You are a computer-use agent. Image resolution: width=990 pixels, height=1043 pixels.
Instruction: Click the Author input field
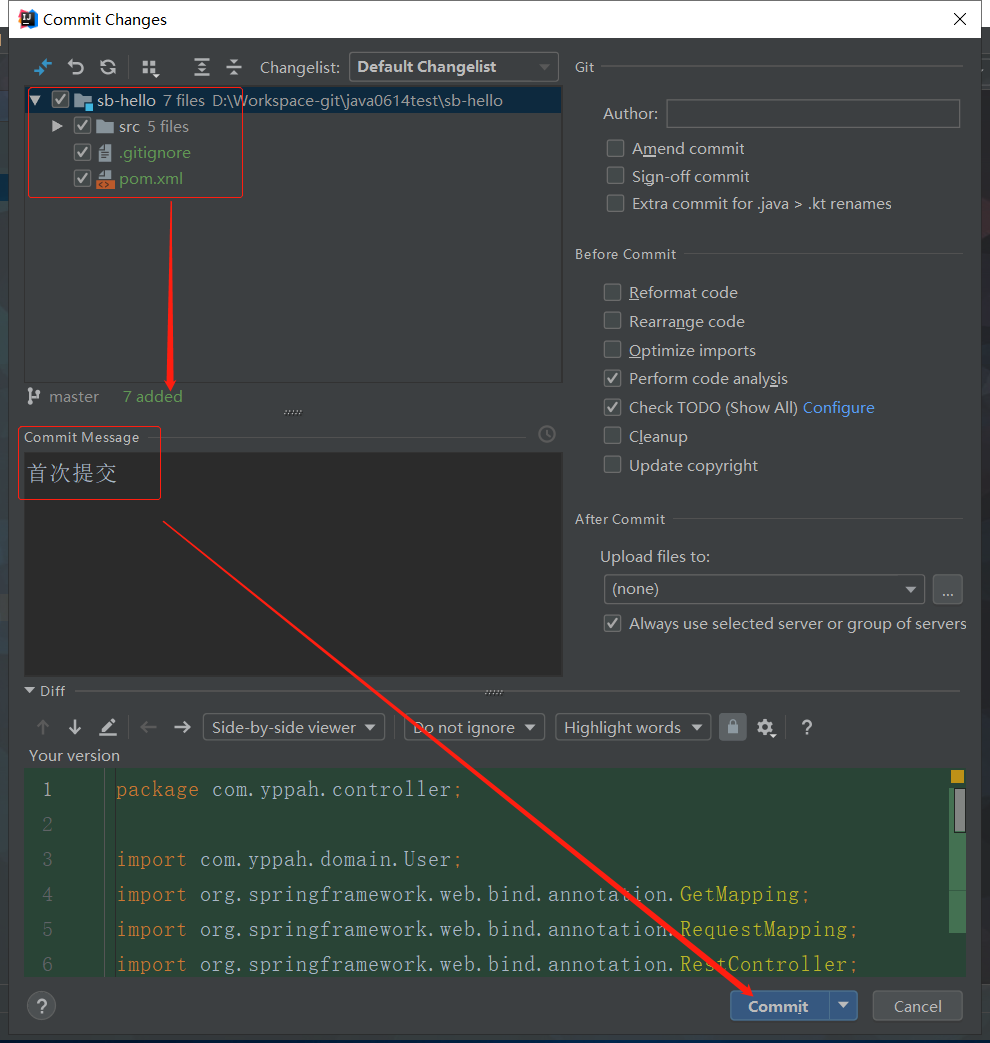(x=812, y=114)
